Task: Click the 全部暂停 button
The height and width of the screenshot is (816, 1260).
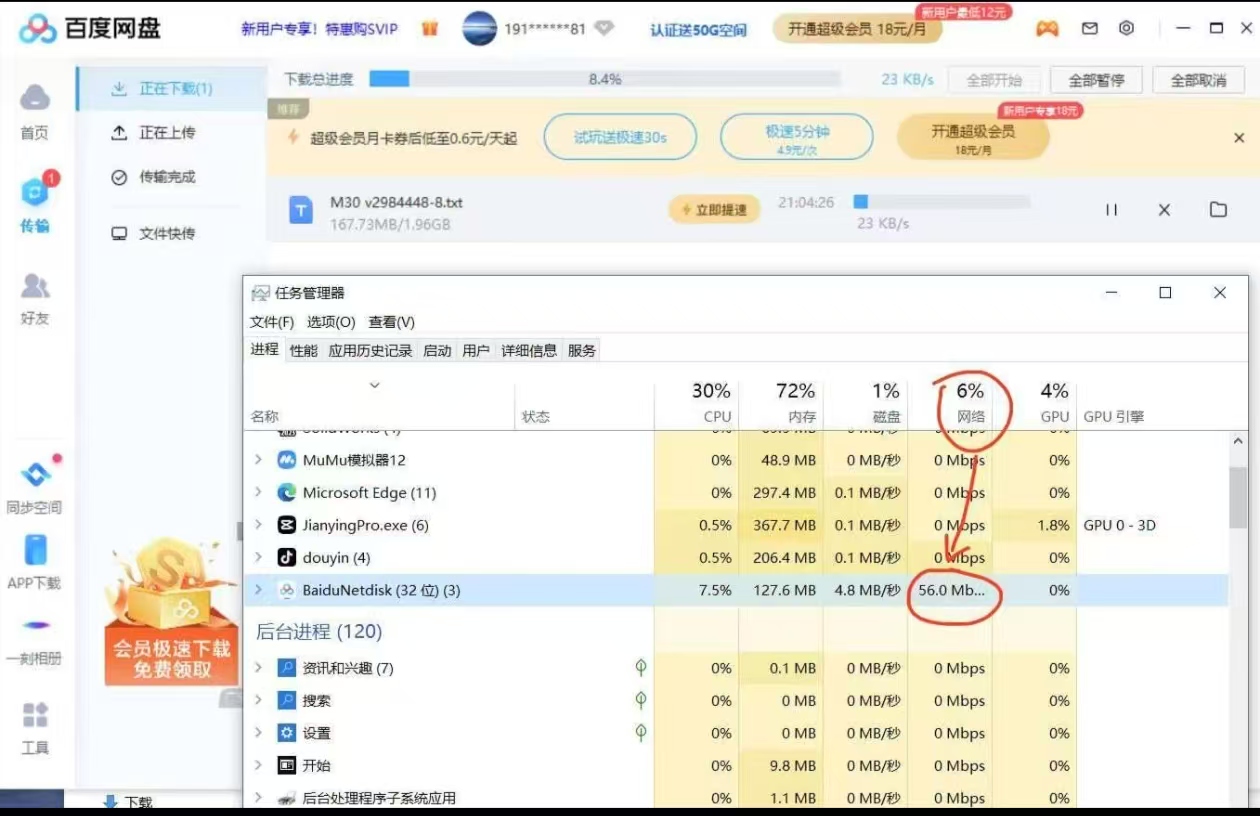Action: click(x=1096, y=80)
